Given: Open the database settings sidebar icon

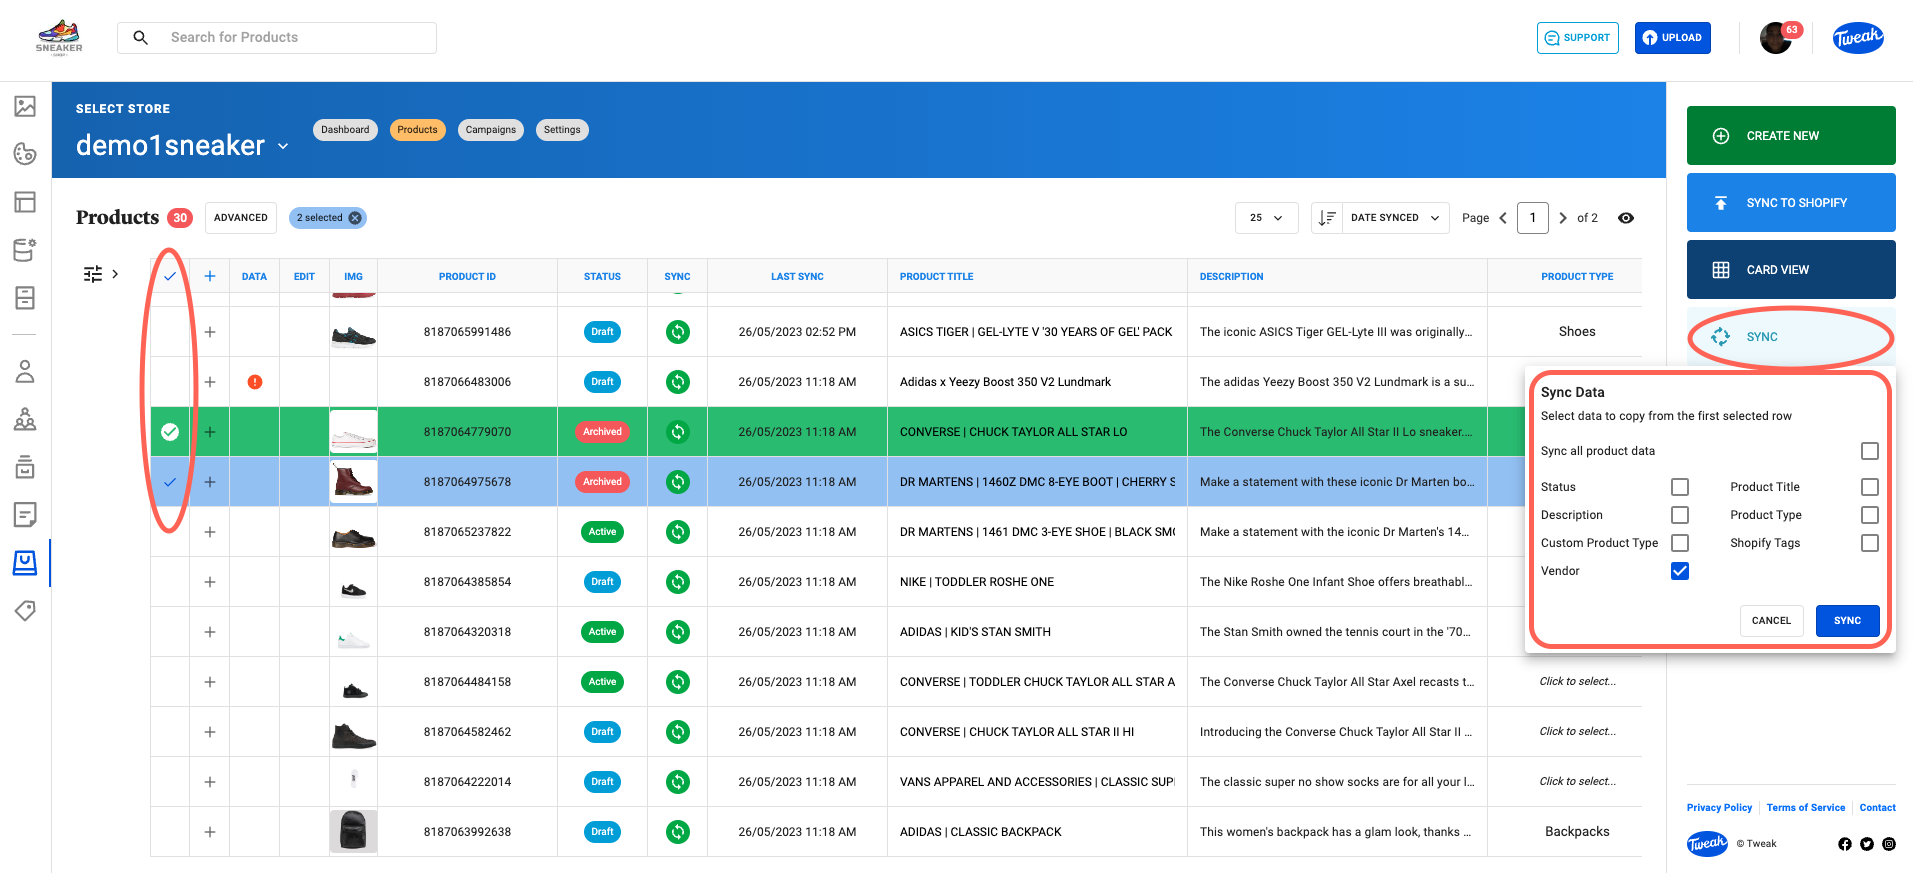Looking at the screenshot, I should 25,250.
